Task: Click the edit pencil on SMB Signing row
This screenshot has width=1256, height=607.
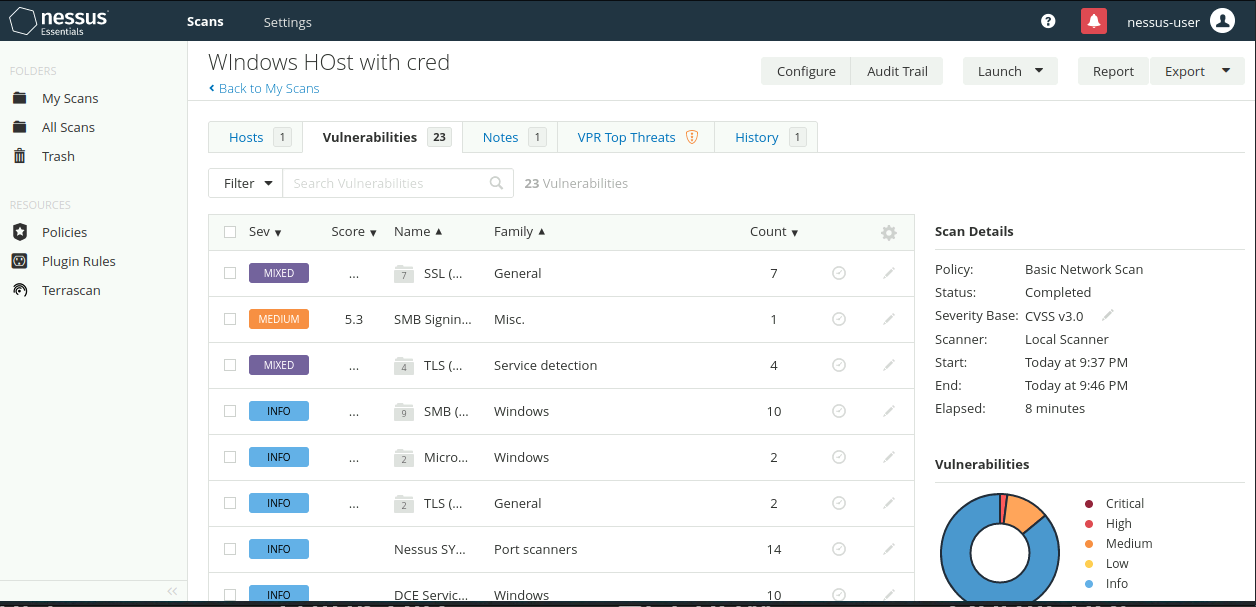Action: pyautogui.click(x=888, y=319)
